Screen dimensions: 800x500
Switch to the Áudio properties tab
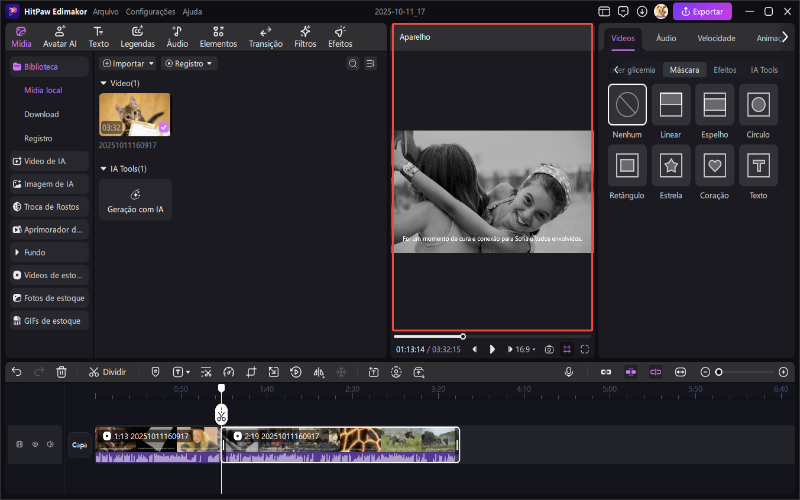point(666,38)
